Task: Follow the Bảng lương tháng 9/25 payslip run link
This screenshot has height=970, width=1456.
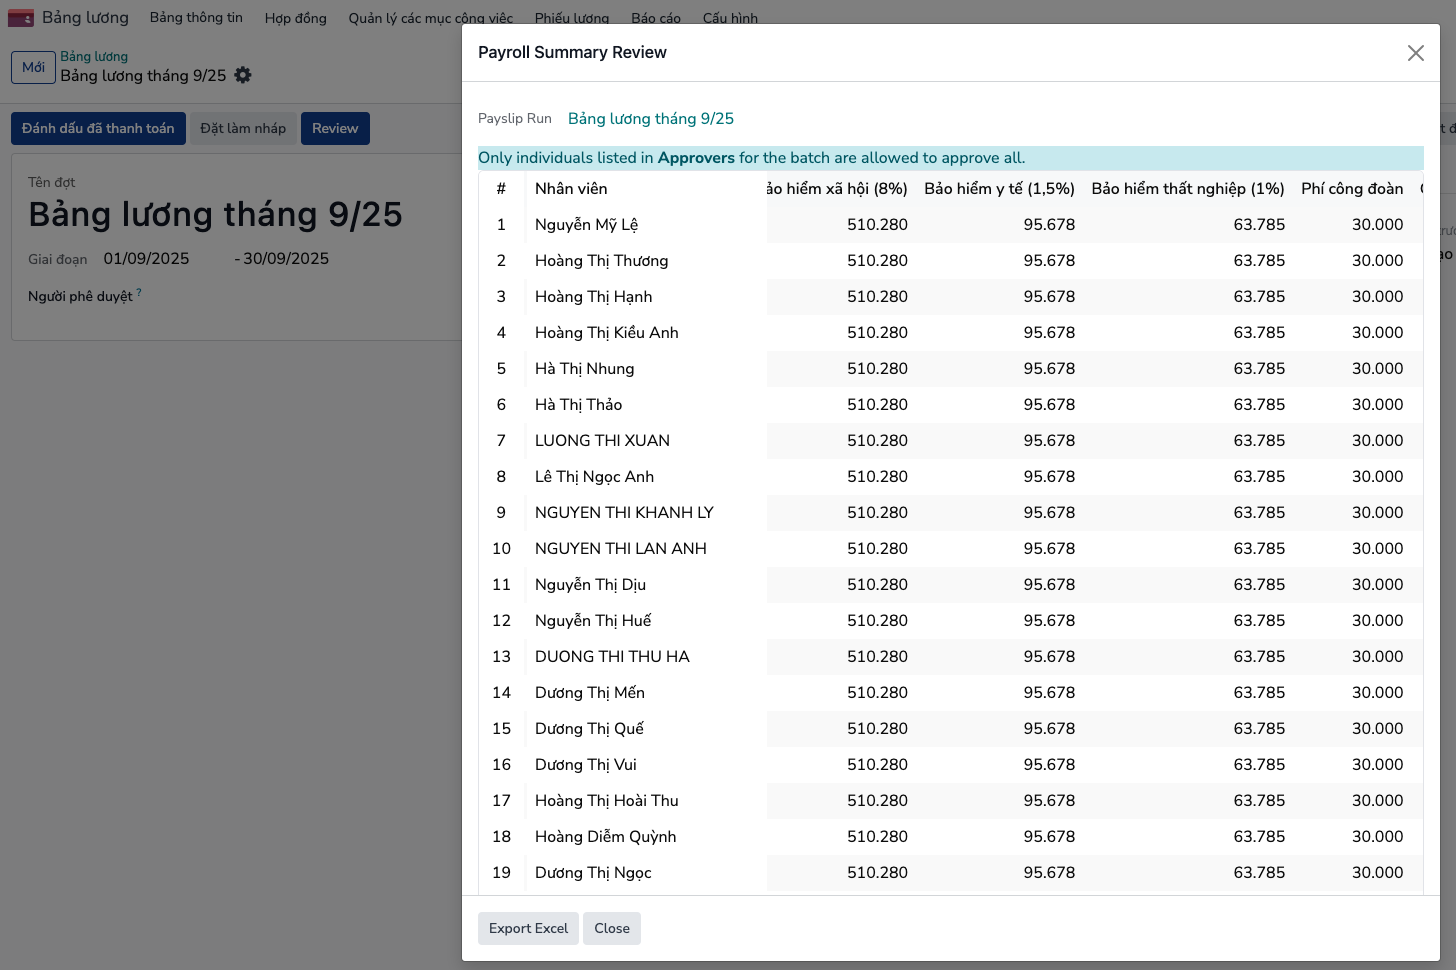Action: click(x=650, y=118)
